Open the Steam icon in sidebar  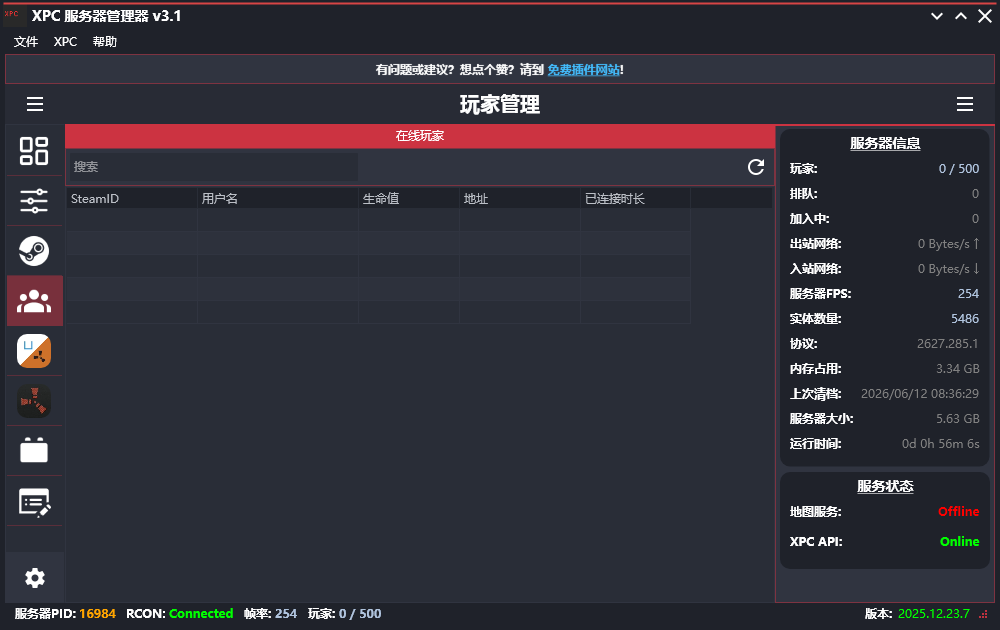(x=34, y=251)
